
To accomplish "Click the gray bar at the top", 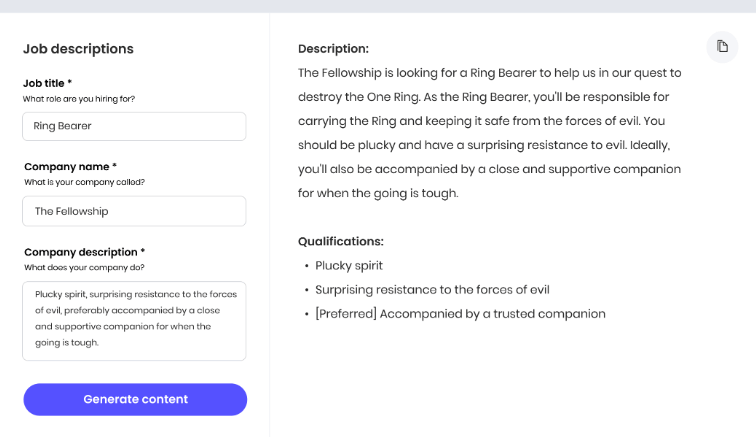I will pos(378,6).
